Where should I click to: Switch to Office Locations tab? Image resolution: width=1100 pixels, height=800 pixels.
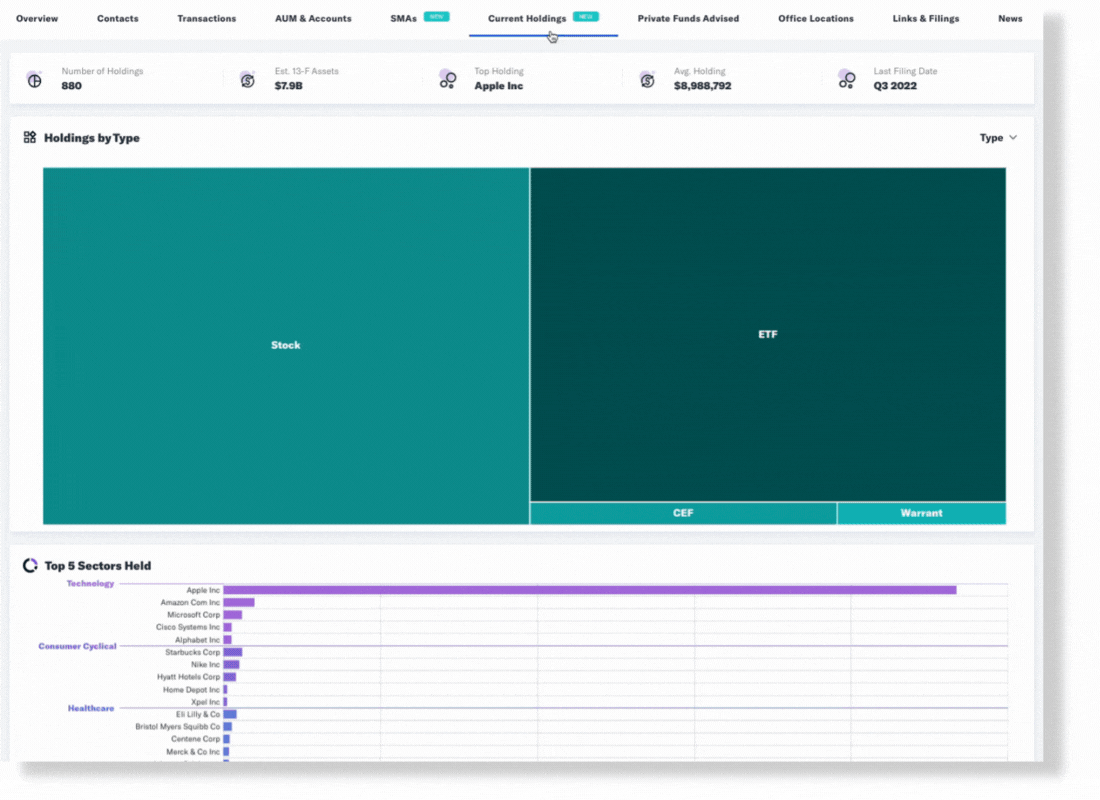(815, 19)
